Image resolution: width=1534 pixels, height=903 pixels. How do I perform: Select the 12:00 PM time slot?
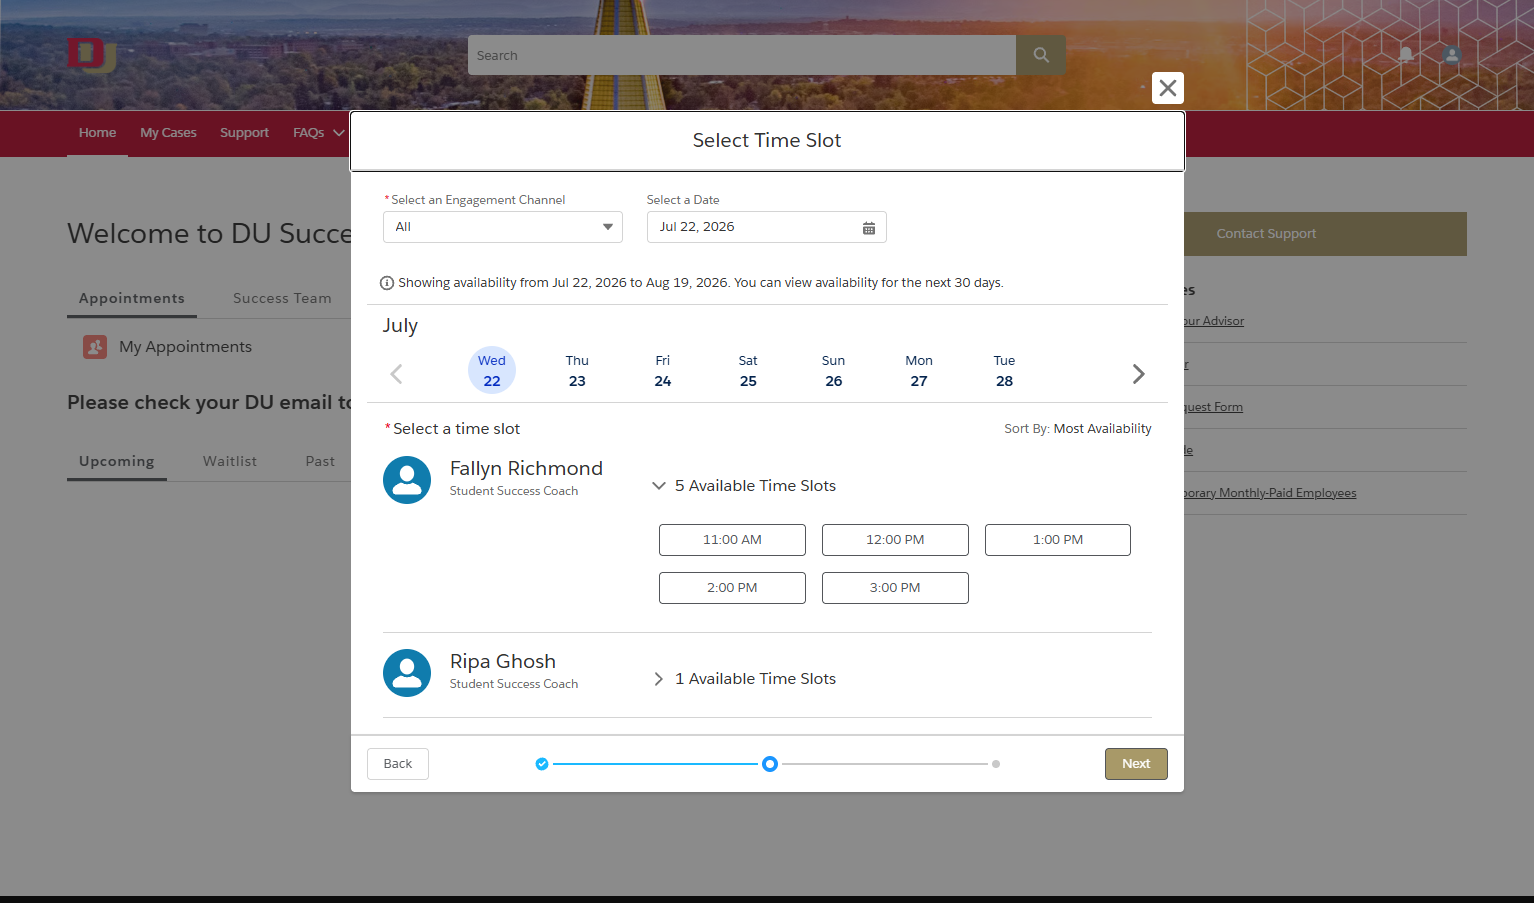point(895,540)
